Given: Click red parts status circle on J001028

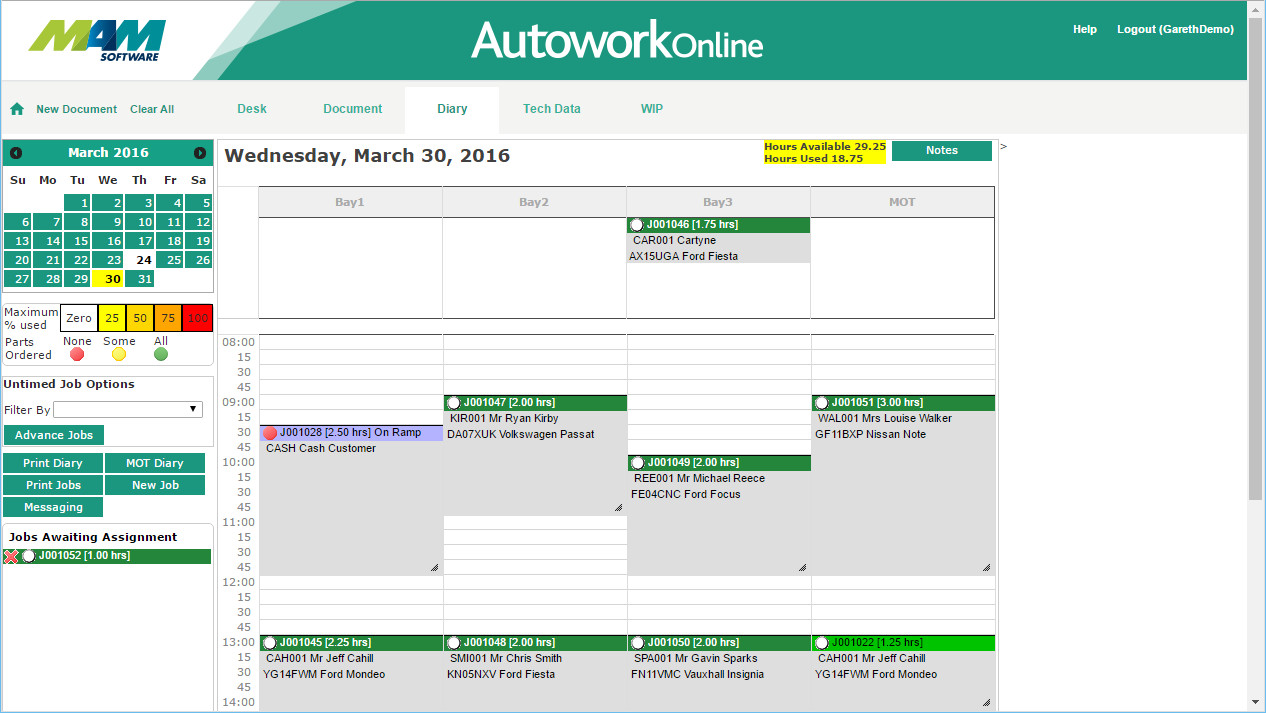Looking at the screenshot, I should pos(270,433).
